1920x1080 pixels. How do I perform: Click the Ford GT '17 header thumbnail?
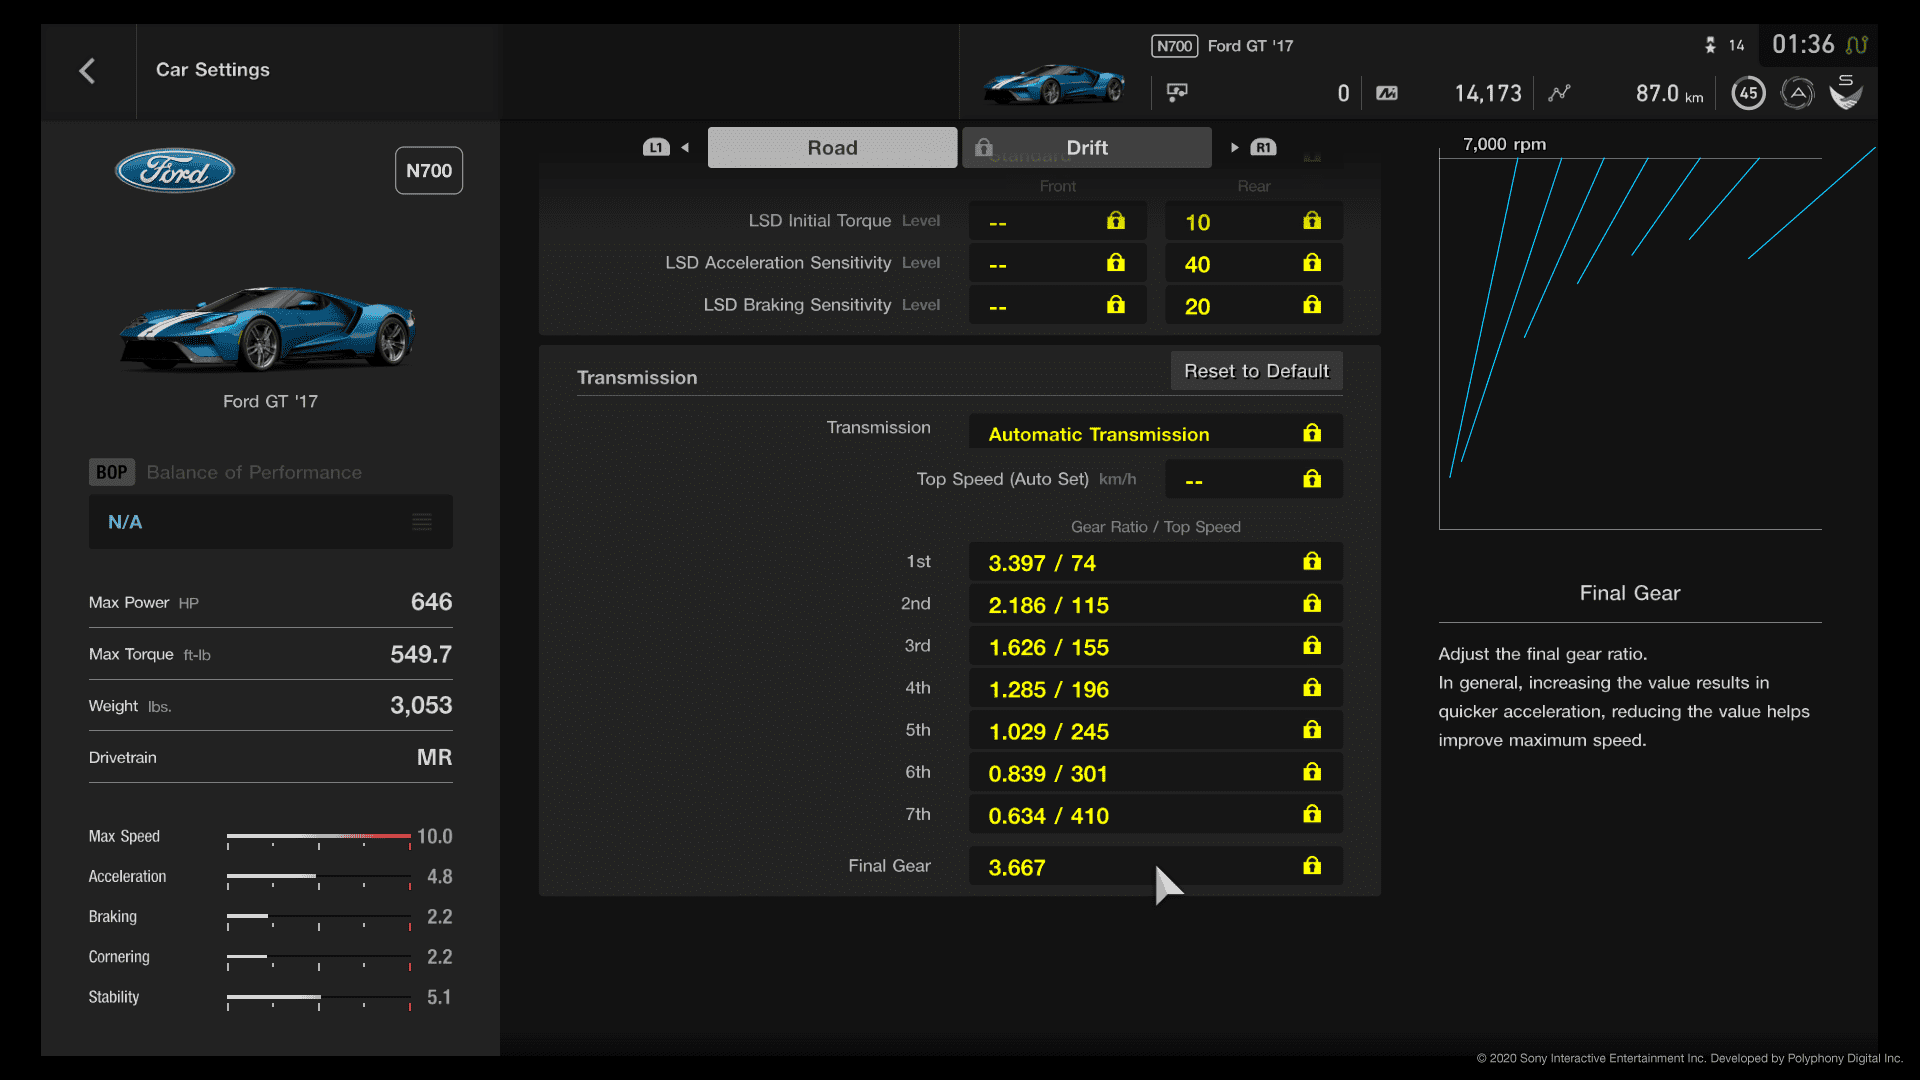point(1054,83)
